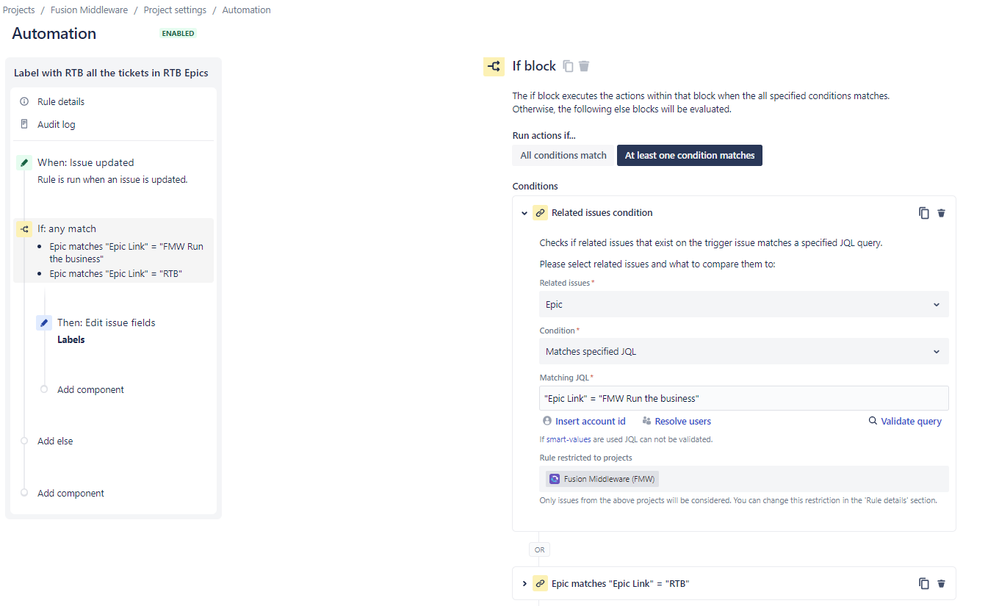999x606 pixels.
Task: Duplicate the Related issues condition
Action: point(924,213)
